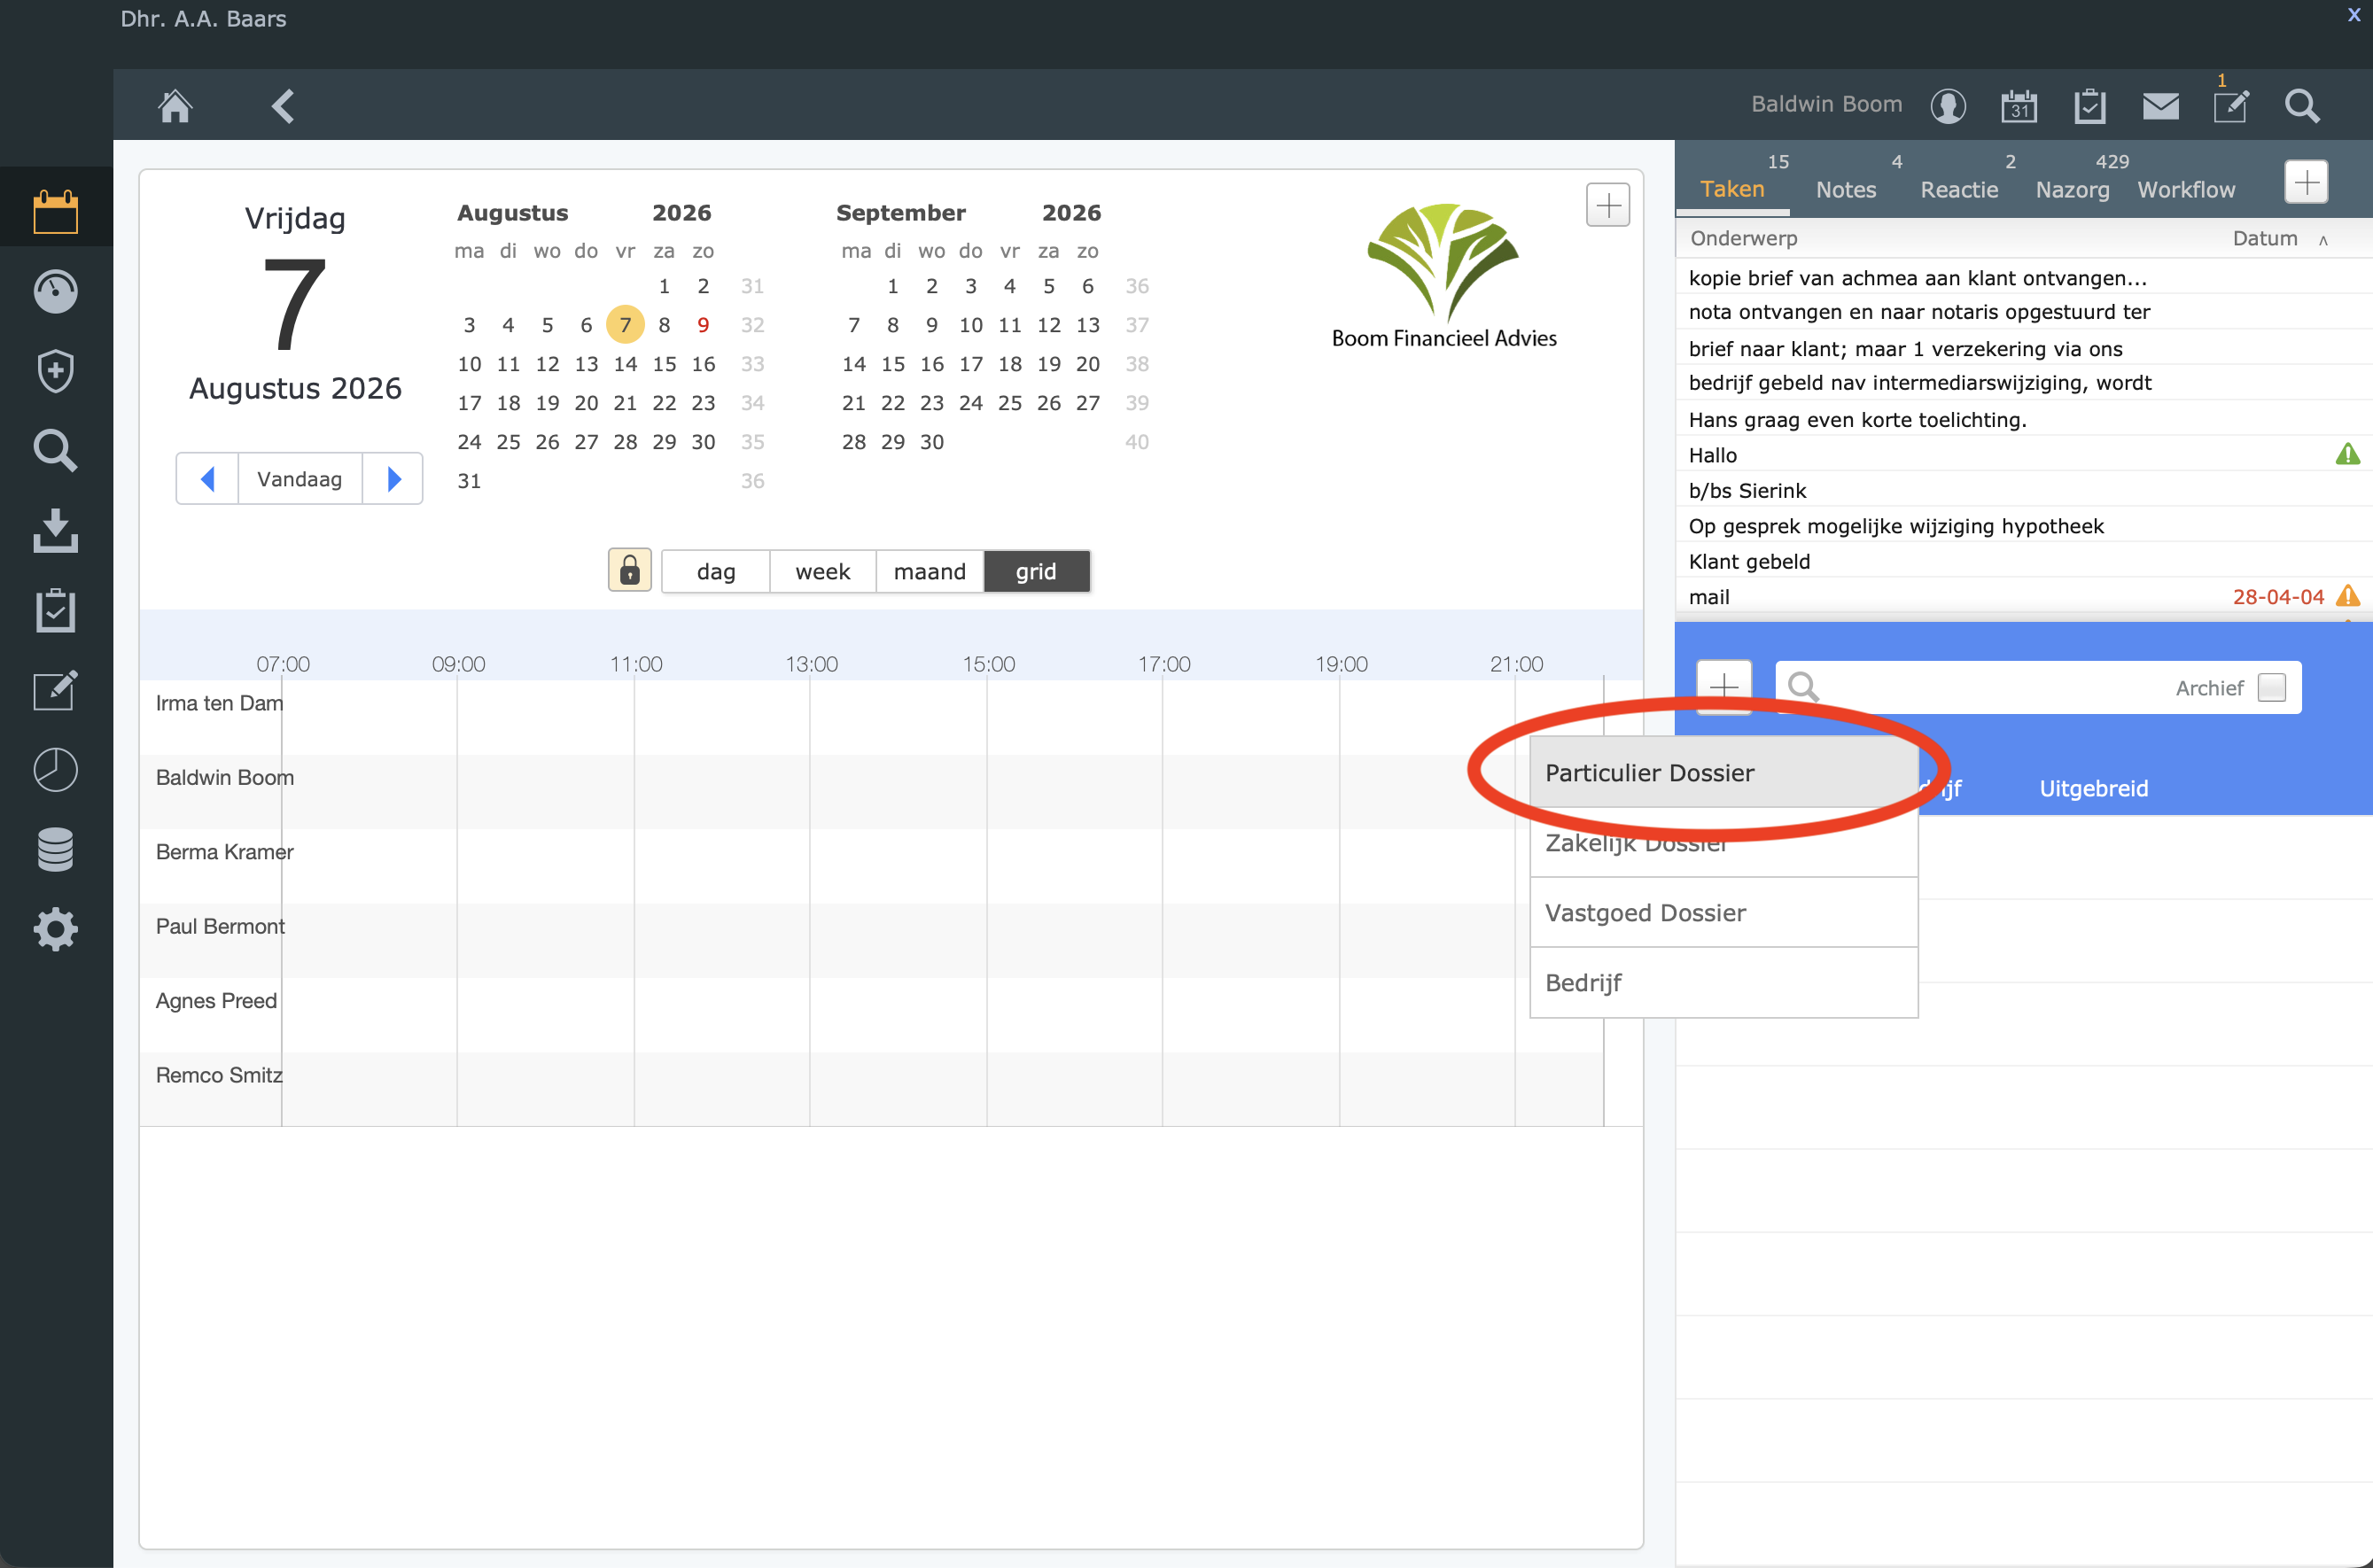
Task: Add new dossier with blue panel plus
Action: [x=1724, y=687]
